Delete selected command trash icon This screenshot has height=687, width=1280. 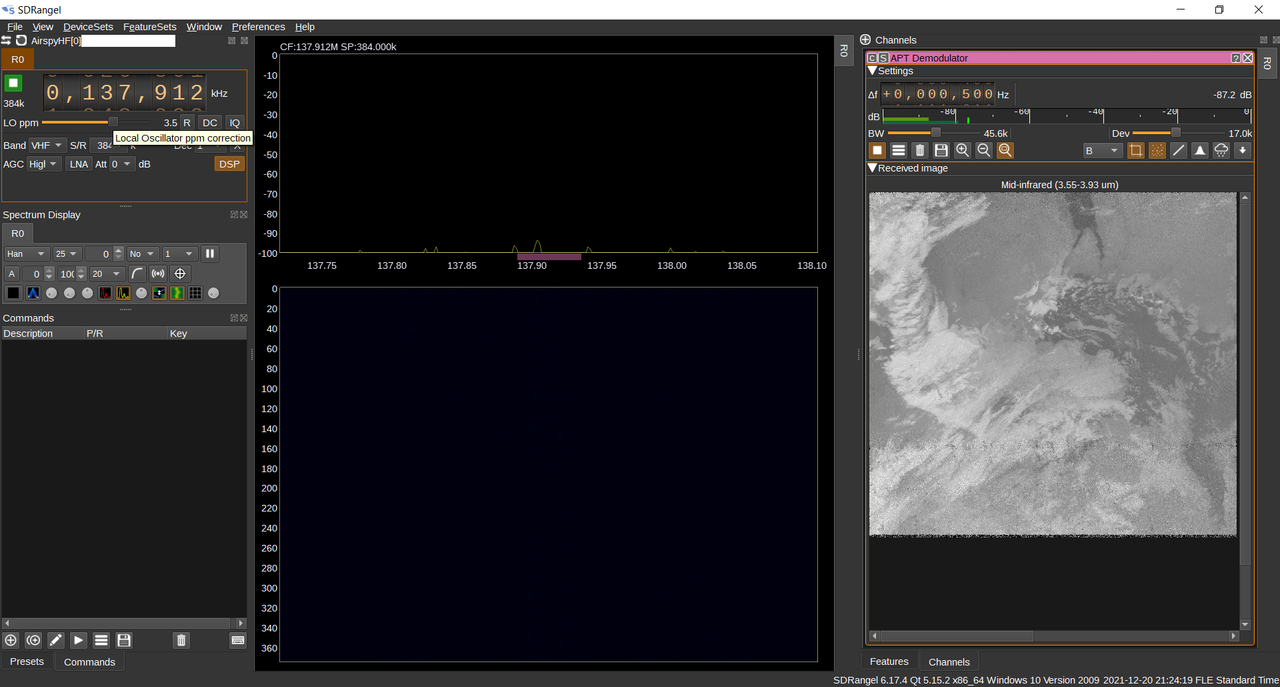coord(181,640)
